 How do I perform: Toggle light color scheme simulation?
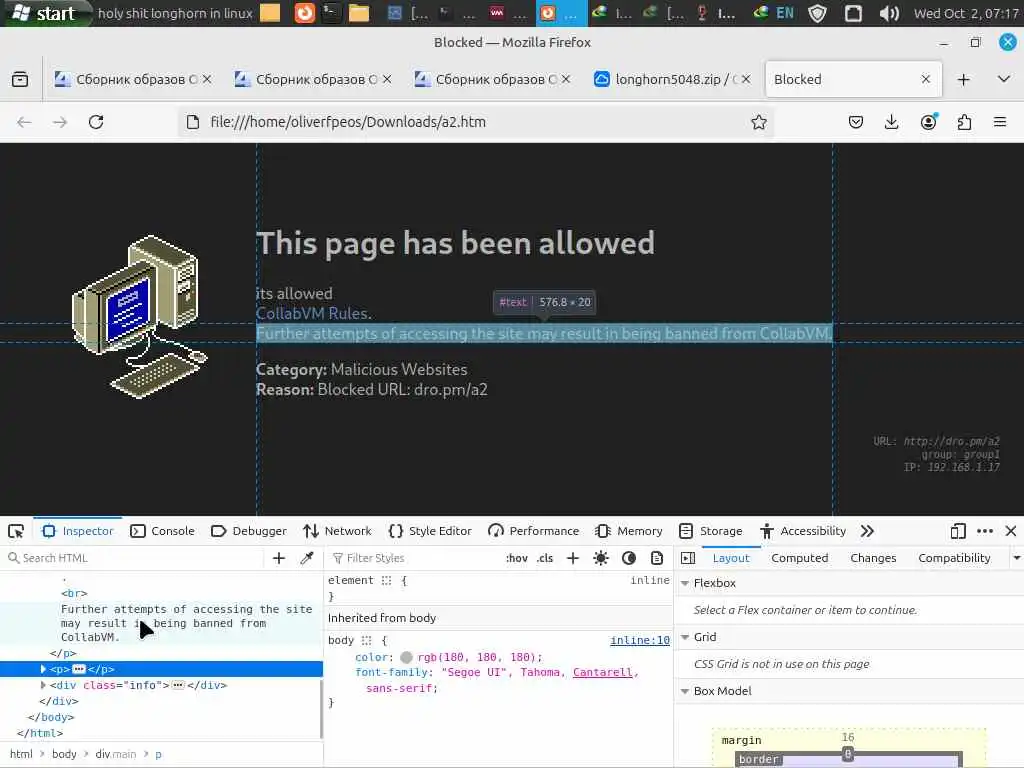tap(601, 558)
